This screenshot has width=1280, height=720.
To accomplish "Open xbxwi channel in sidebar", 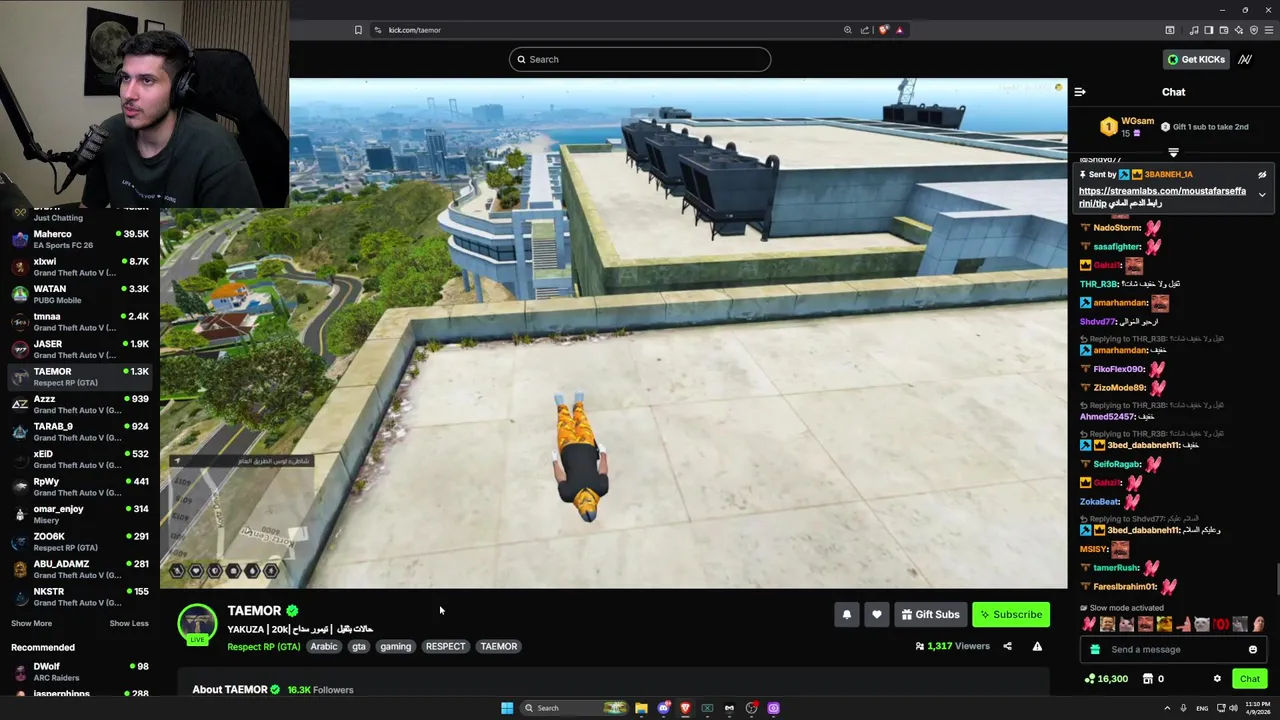I will pyautogui.click(x=80, y=266).
